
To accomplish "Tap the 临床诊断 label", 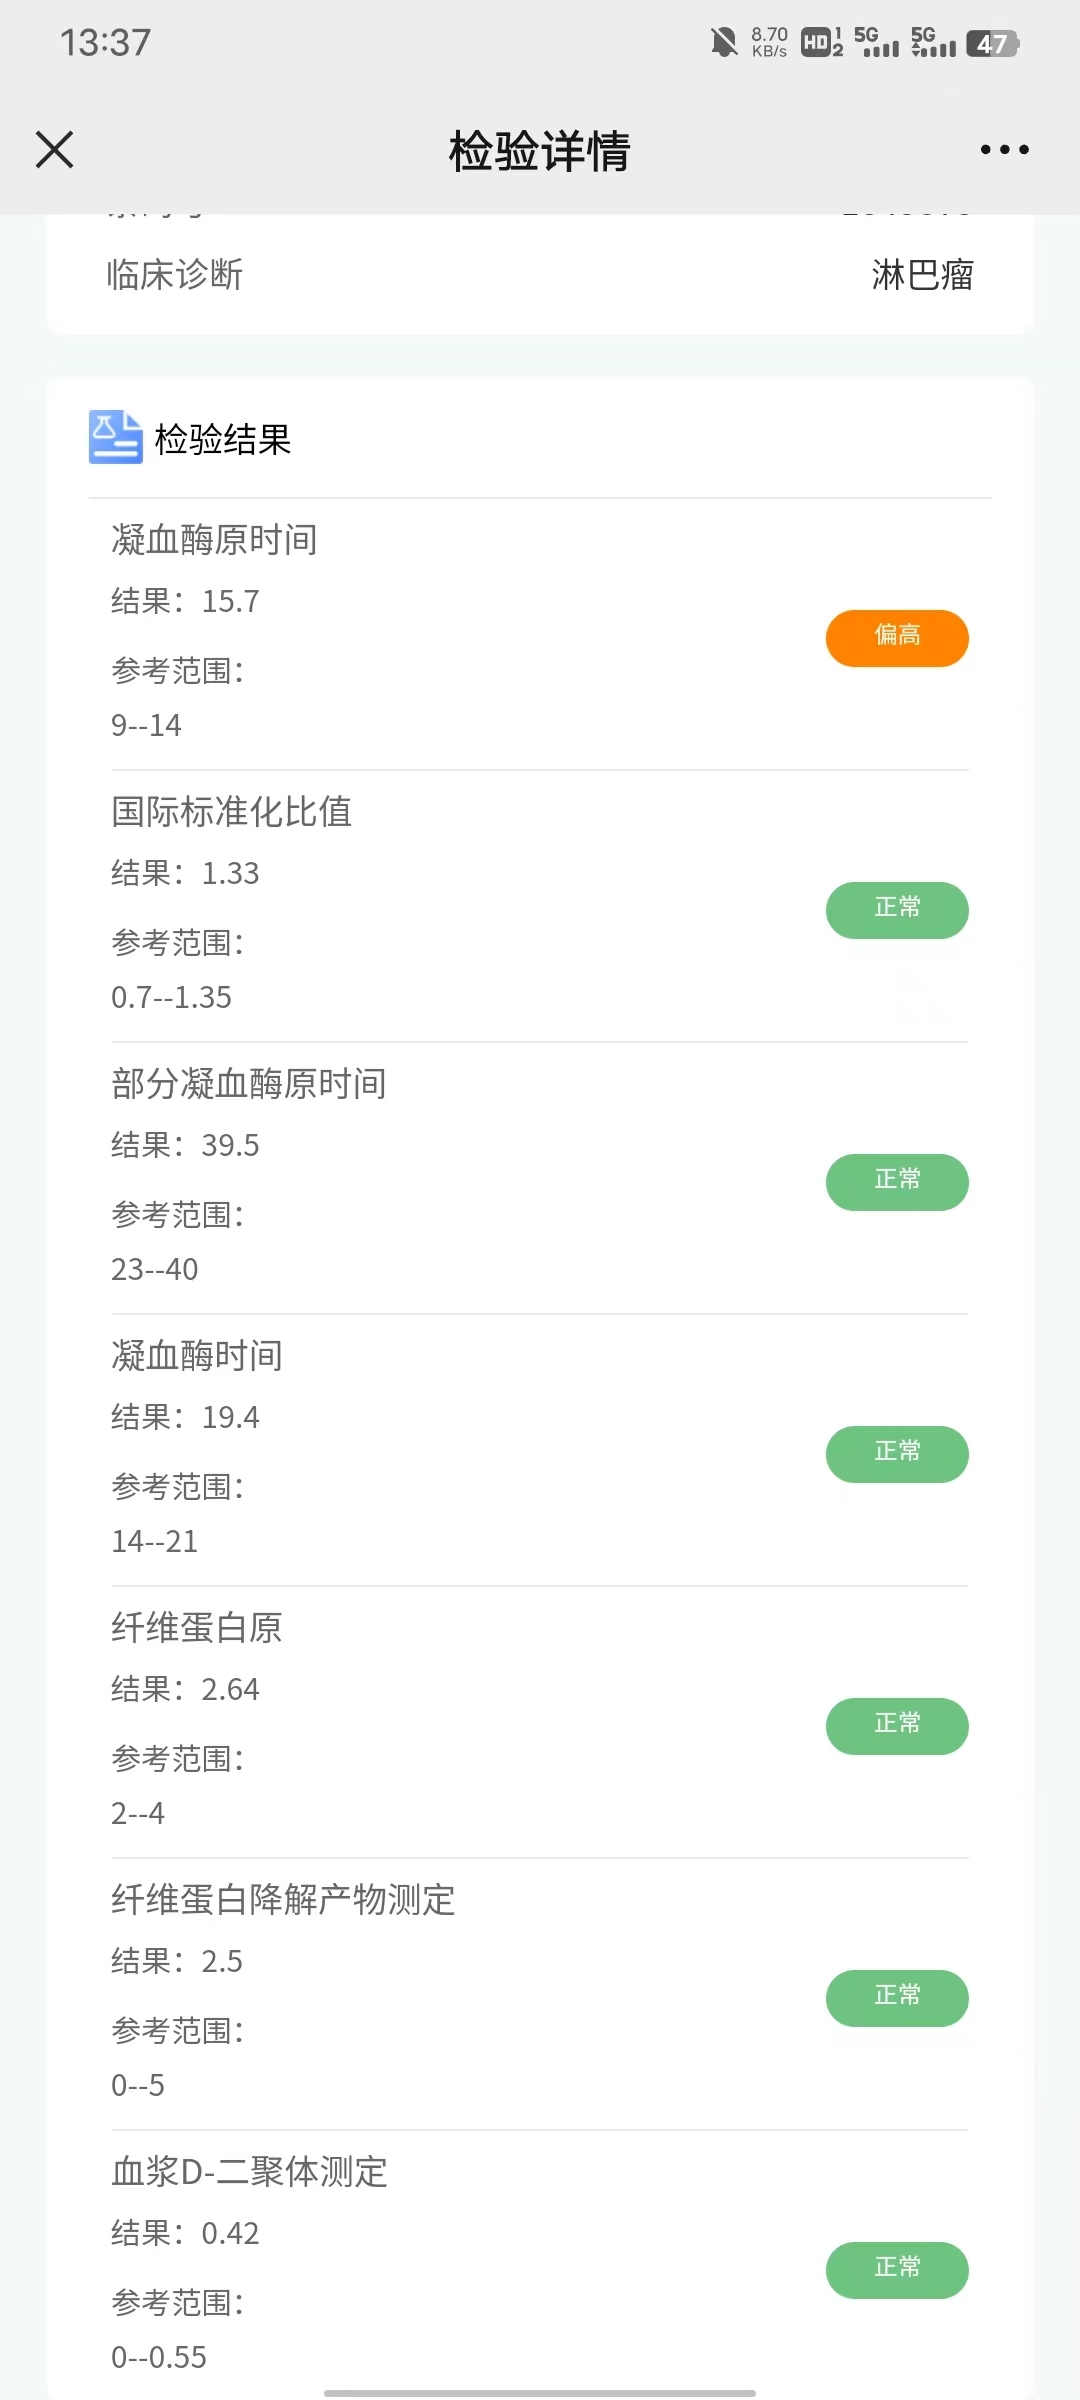I will [175, 275].
